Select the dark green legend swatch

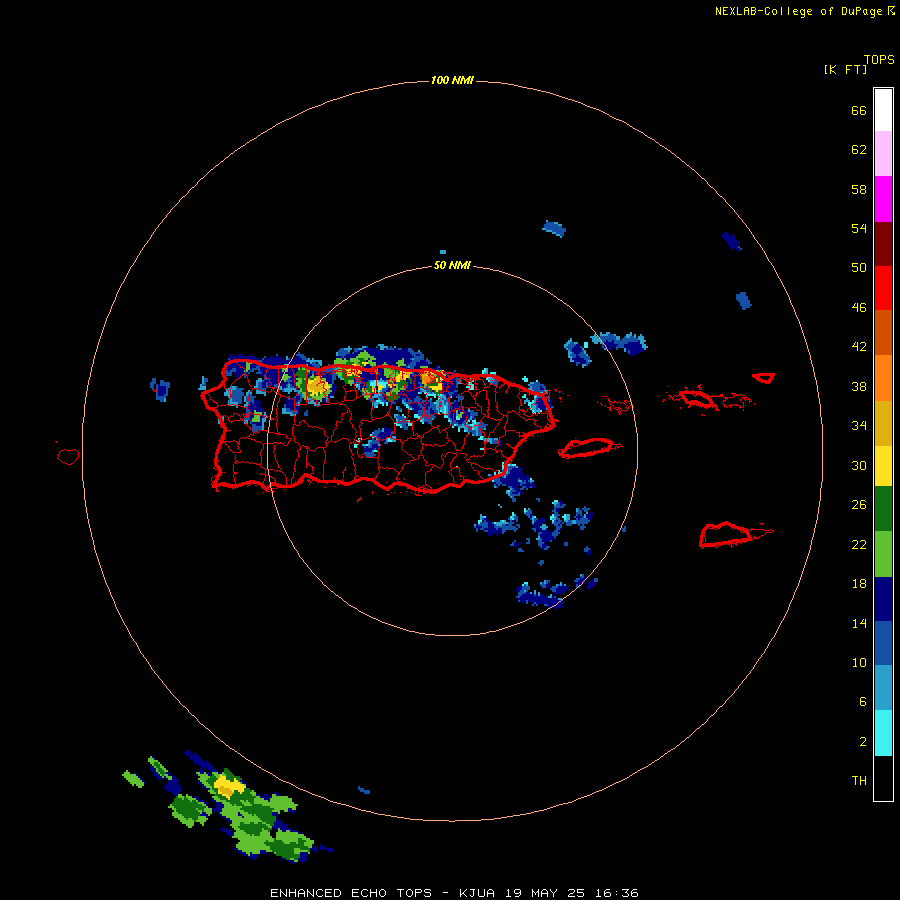tap(883, 509)
